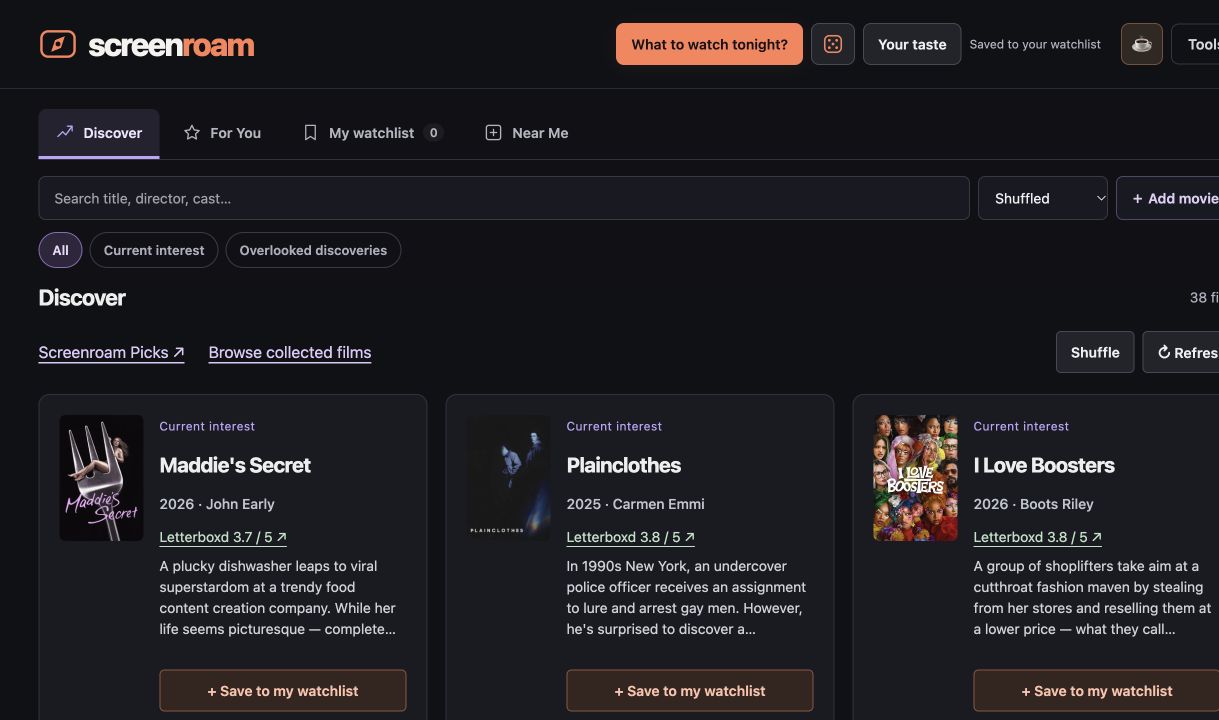The height and width of the screenshot is (720, 1219).
Task: Click the search title, director, cast field
Action: [x=504, y=198]
